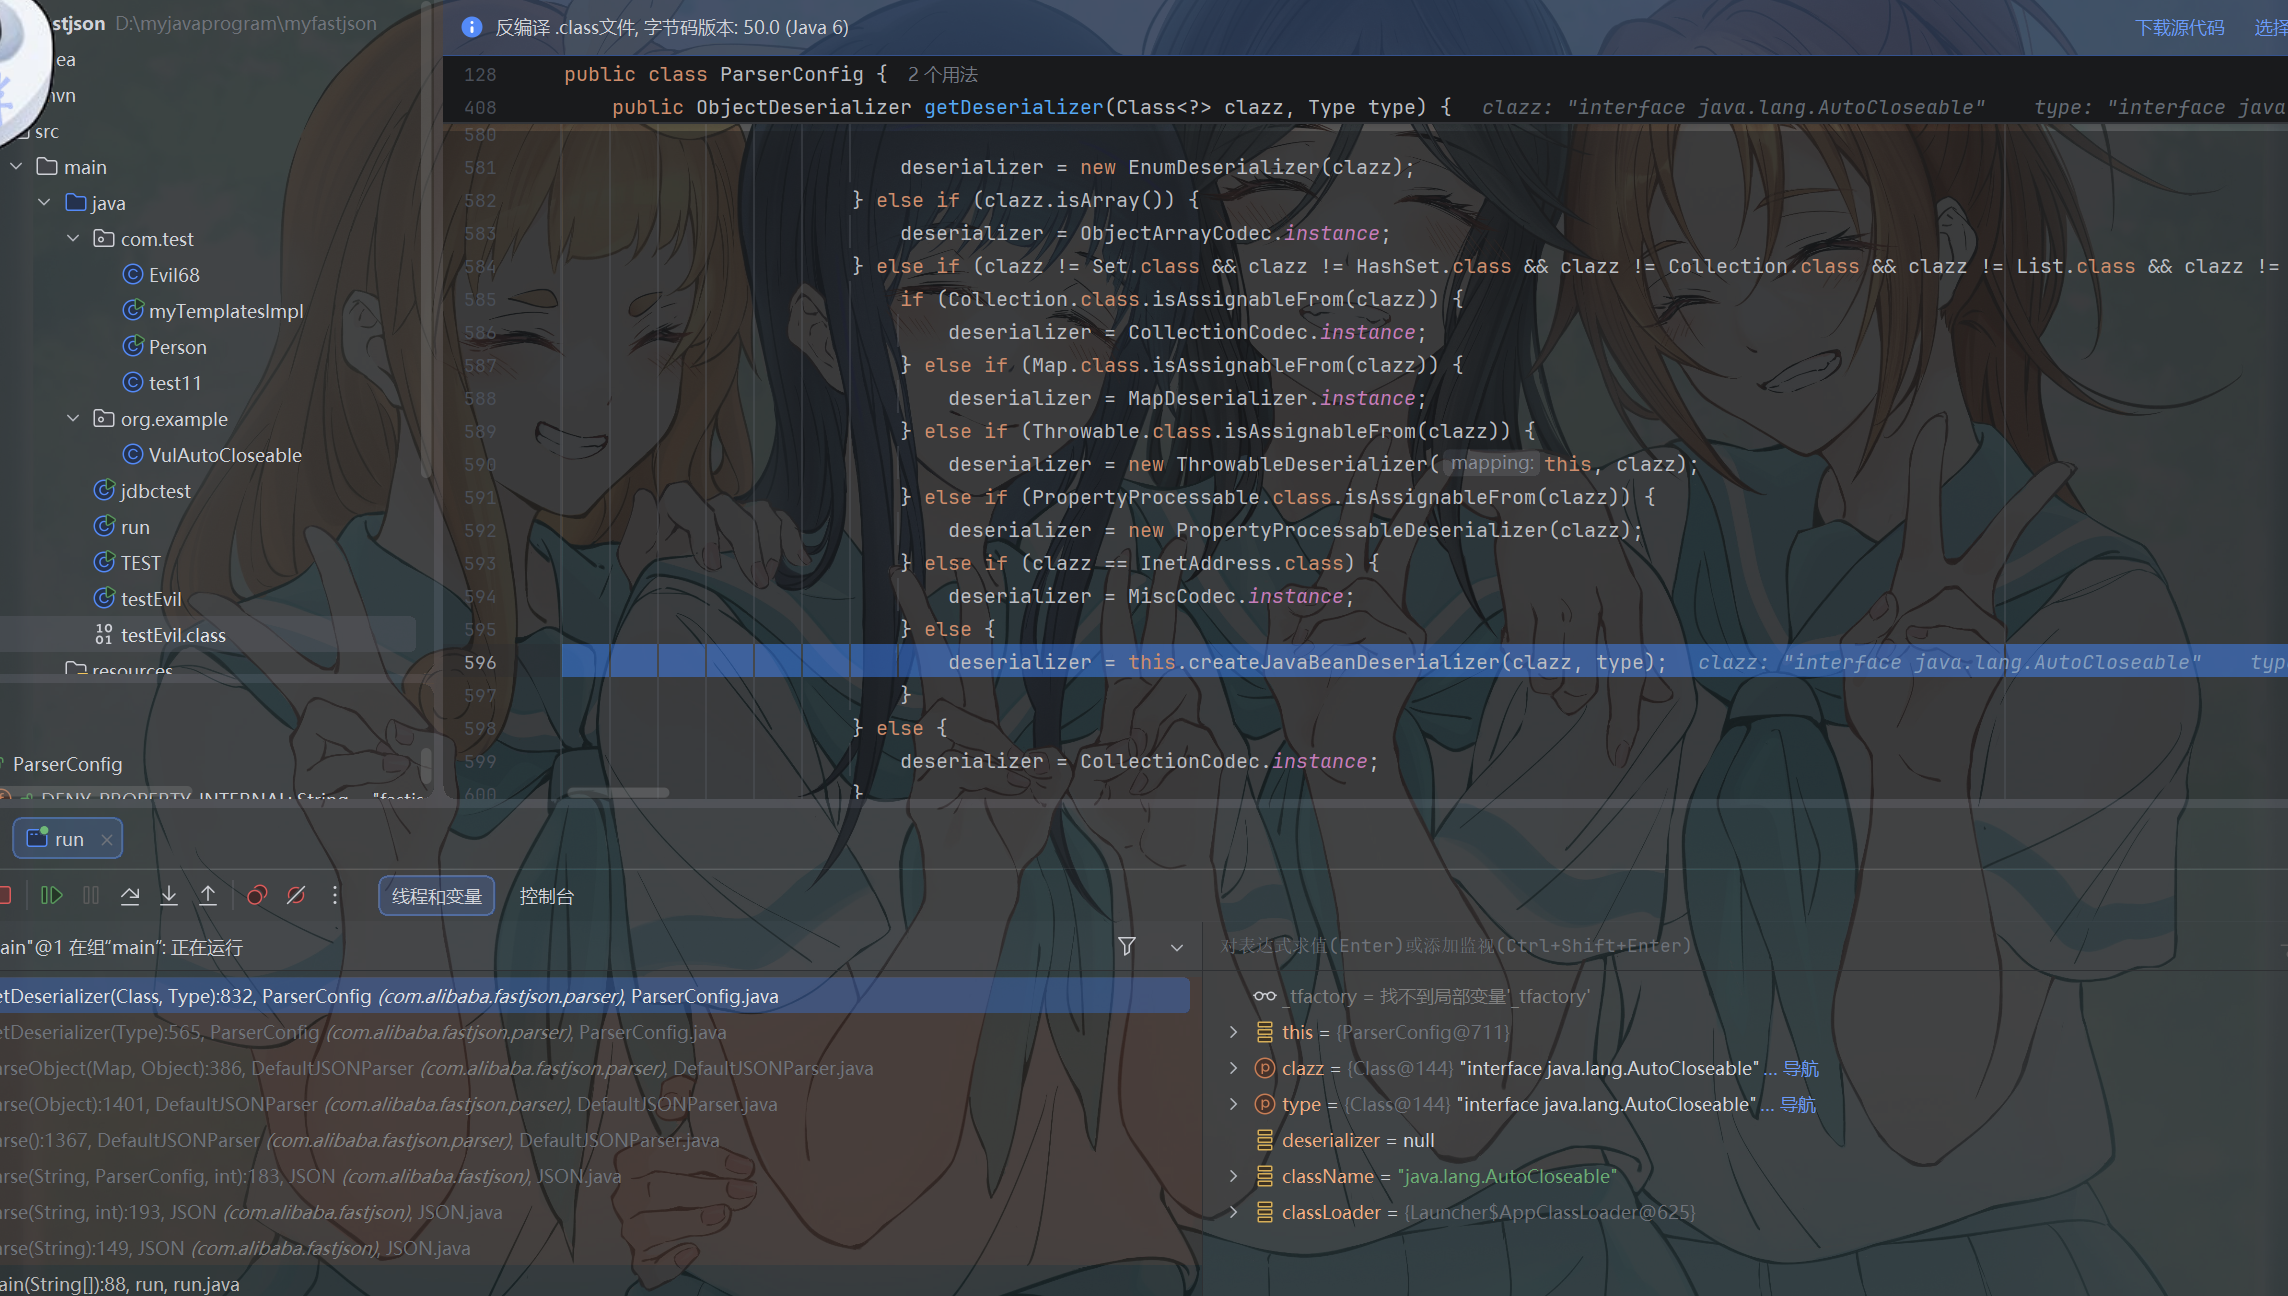Select the 线程和变量 tab
Screen dimensions: 2288x1296
click(x=436, y=896)
